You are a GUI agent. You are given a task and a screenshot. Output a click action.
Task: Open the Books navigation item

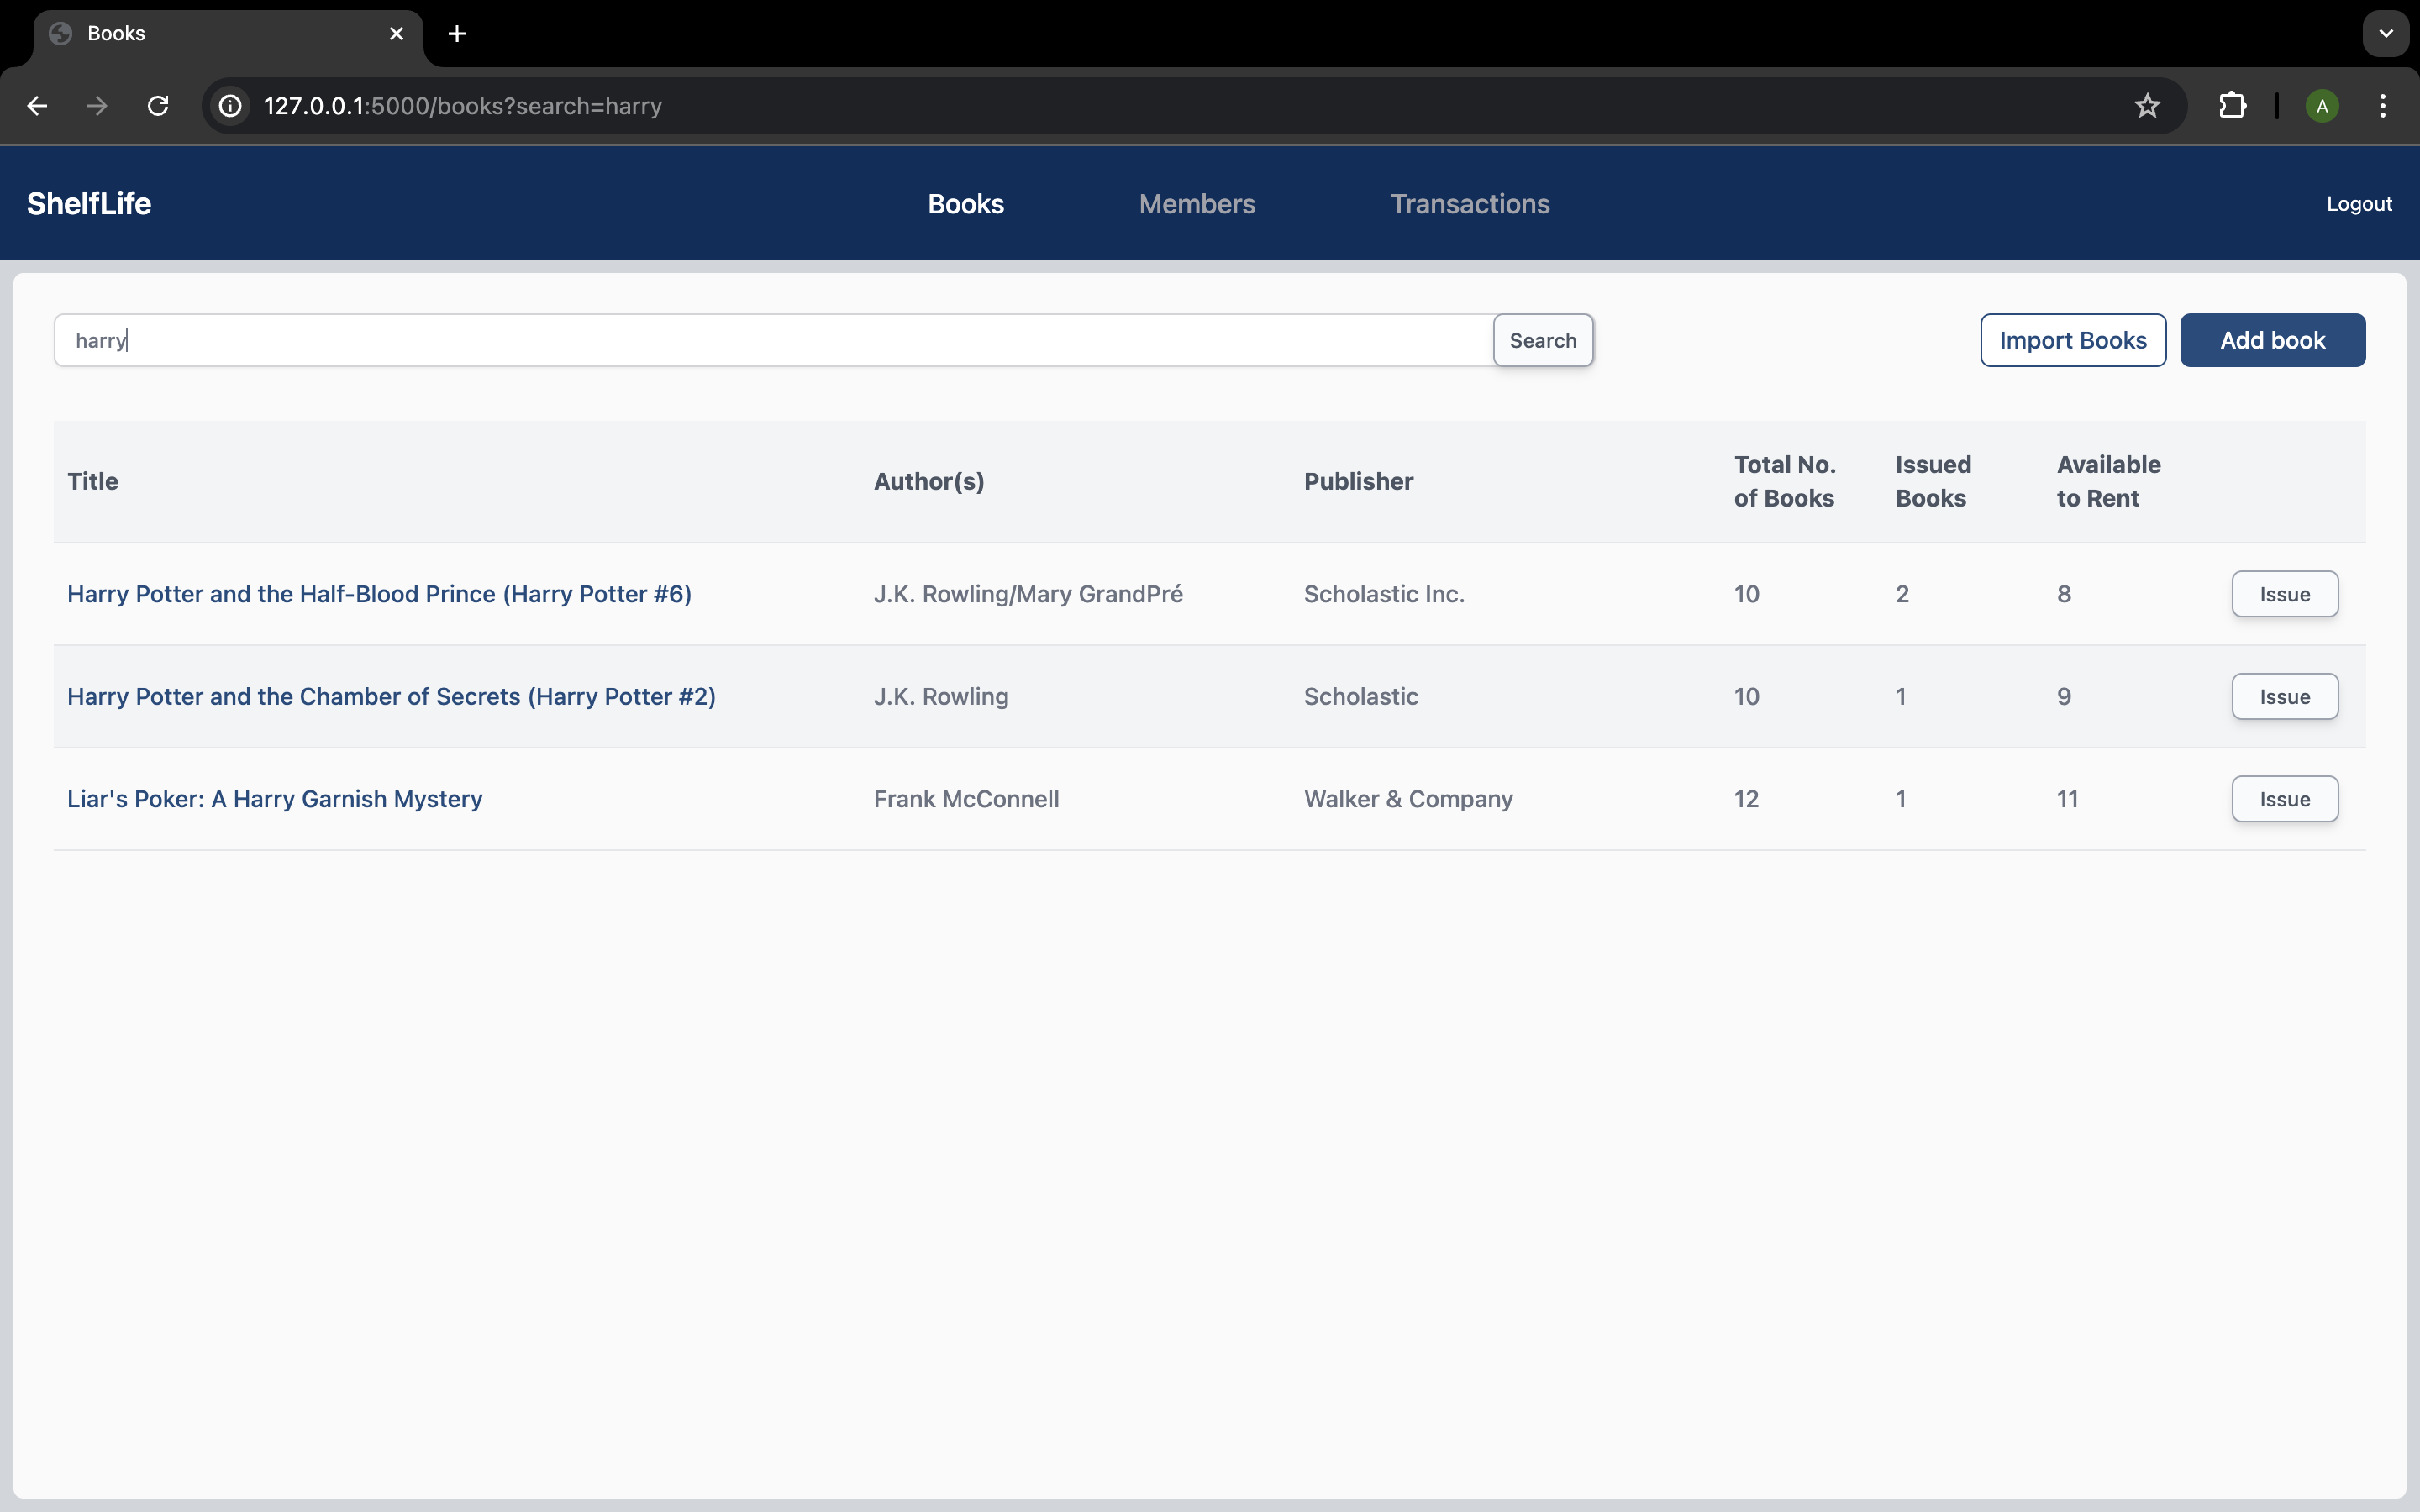(966, 204)
